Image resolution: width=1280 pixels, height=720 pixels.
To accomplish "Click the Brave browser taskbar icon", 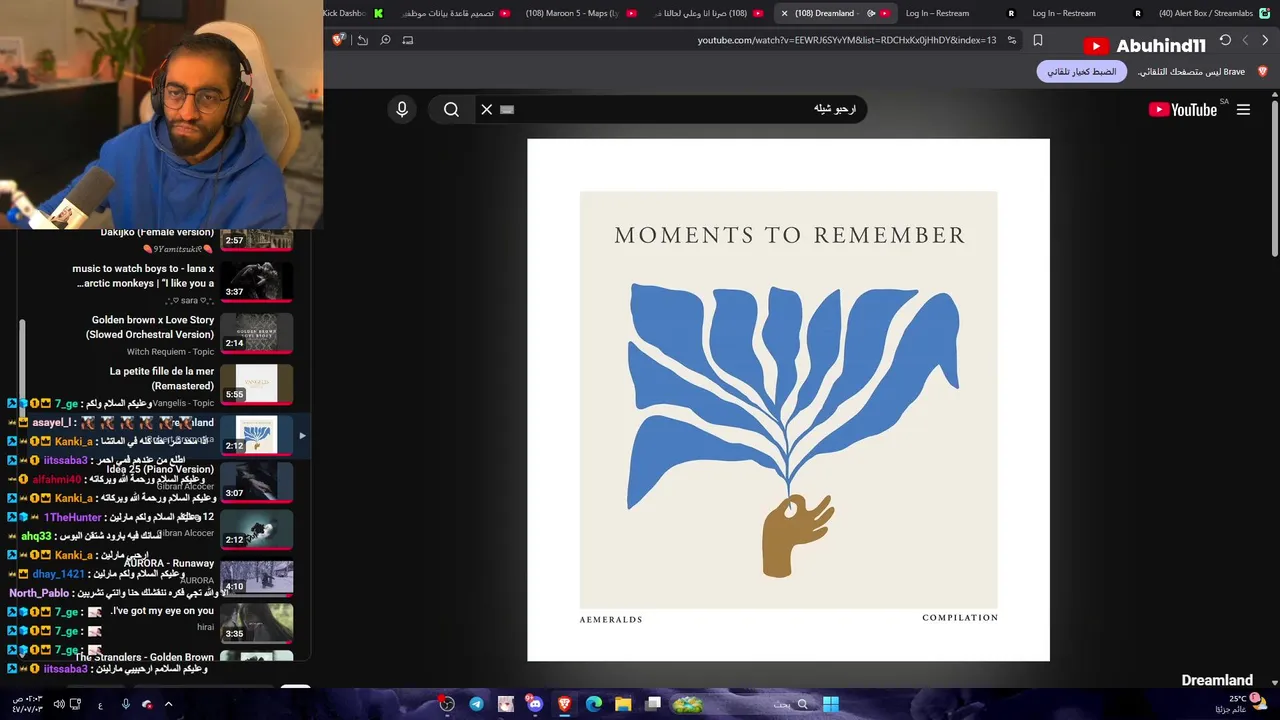I will (564, 704).
